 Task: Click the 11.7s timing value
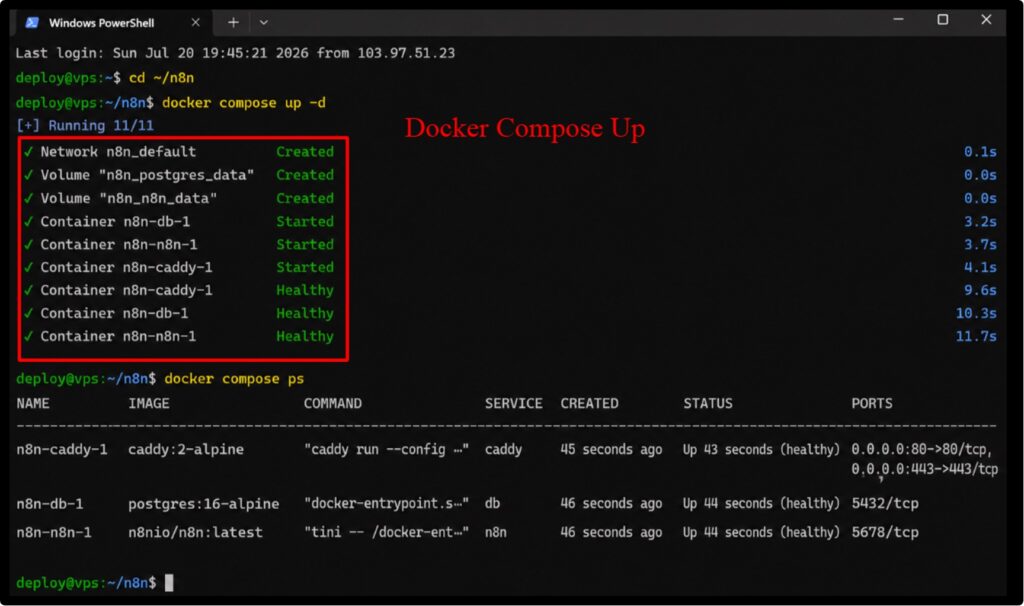976,336
